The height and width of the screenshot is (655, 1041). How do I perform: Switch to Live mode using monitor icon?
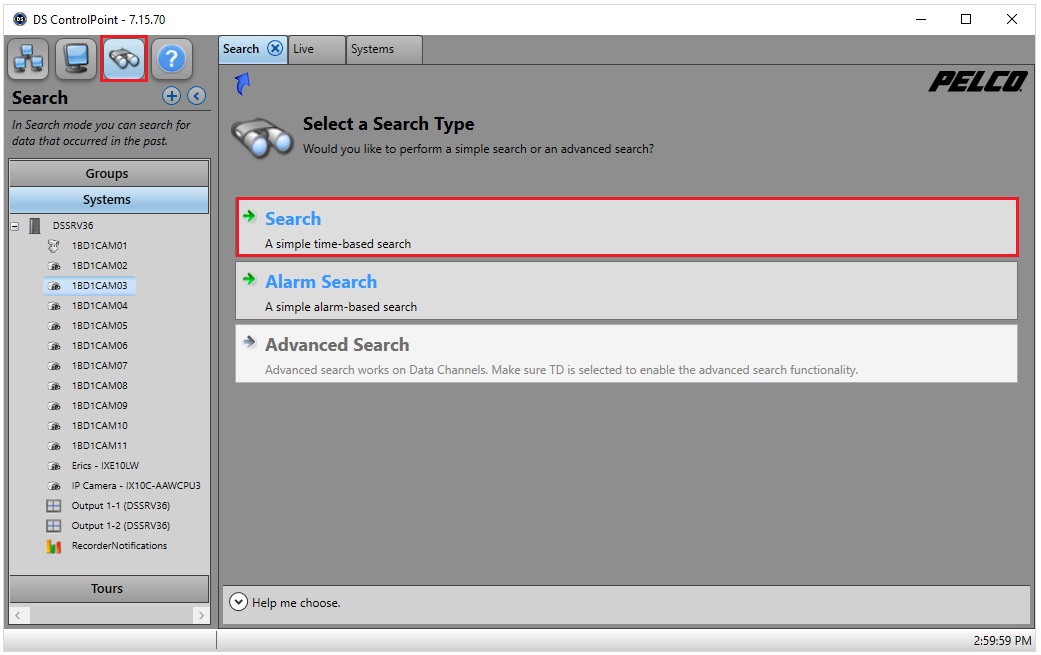[x=76, y=58]
